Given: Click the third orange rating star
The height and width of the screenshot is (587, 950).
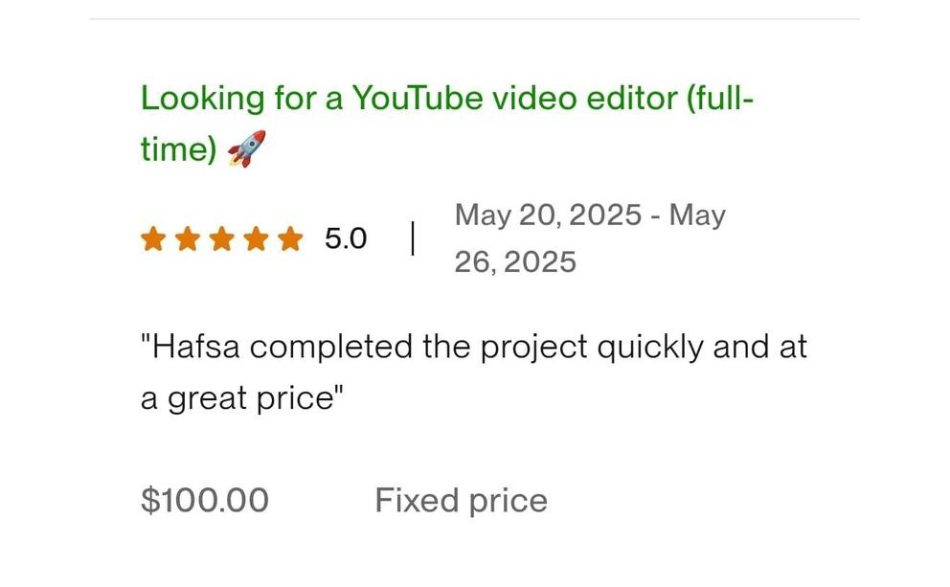Looking at the screenshot, I should point(222,239).
